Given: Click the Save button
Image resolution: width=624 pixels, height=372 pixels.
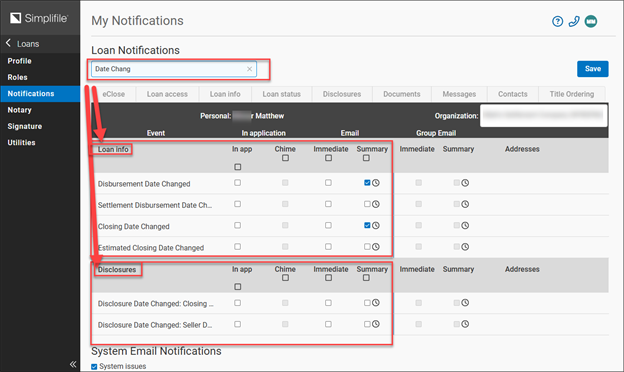Looking at the screenshot, I should (593, 69).
